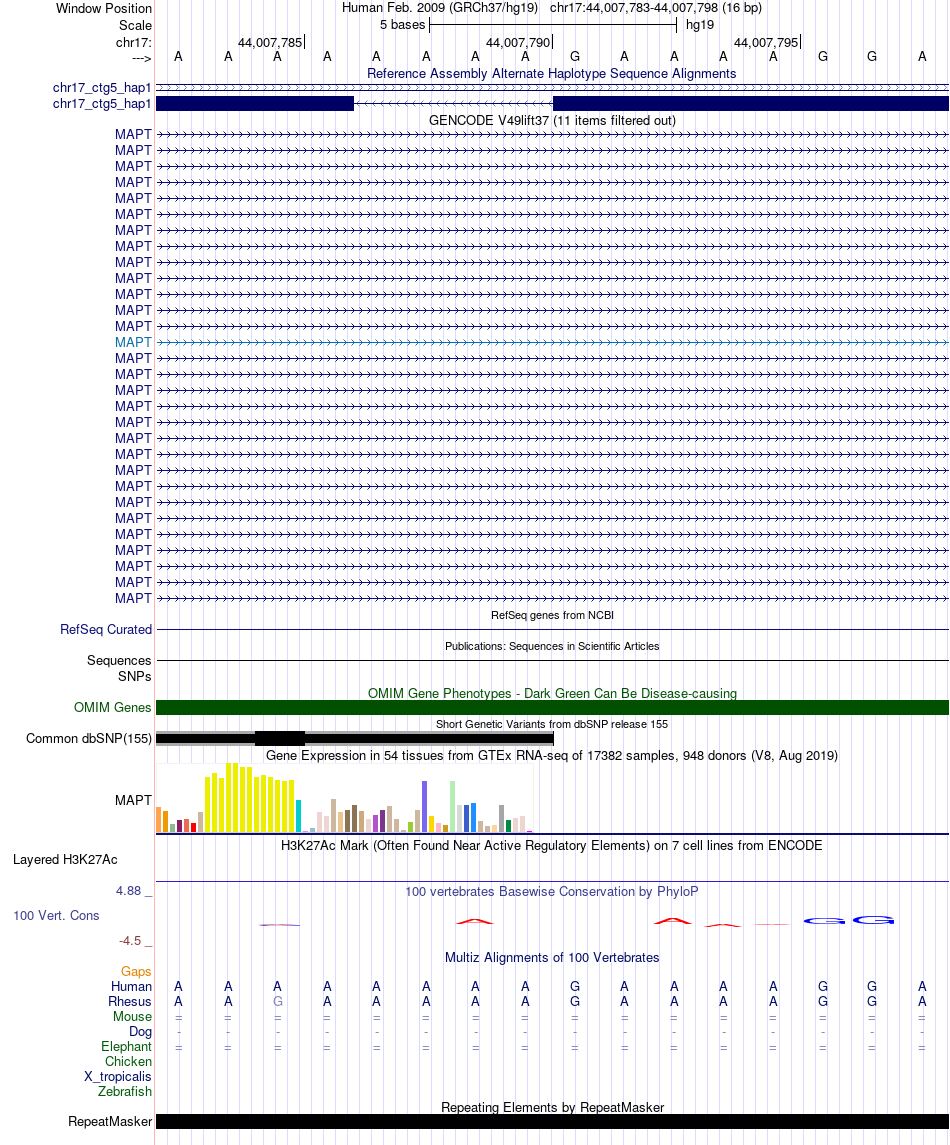The image size is (950, 1145).
Task: Click the dark green OMIM gene bar
Action: (x=553, y=708)
